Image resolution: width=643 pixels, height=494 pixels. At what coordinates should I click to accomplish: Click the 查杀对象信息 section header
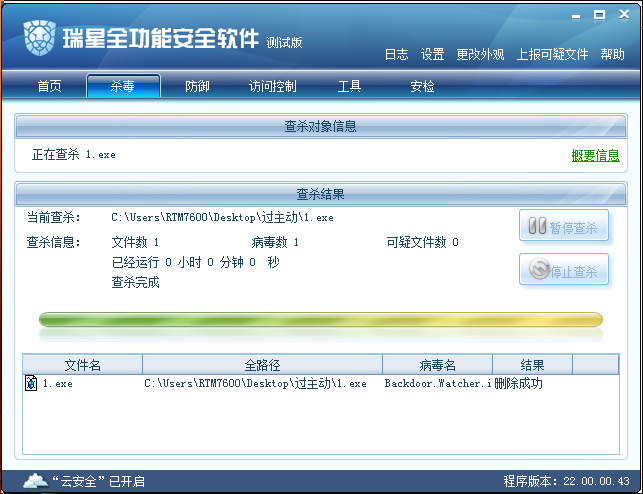coord(321,126)
